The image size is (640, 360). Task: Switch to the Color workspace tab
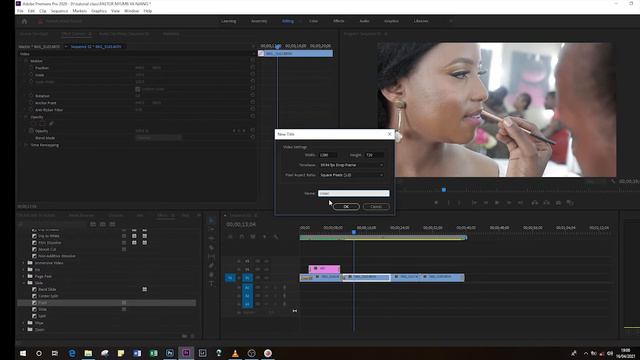pos(313,21)
